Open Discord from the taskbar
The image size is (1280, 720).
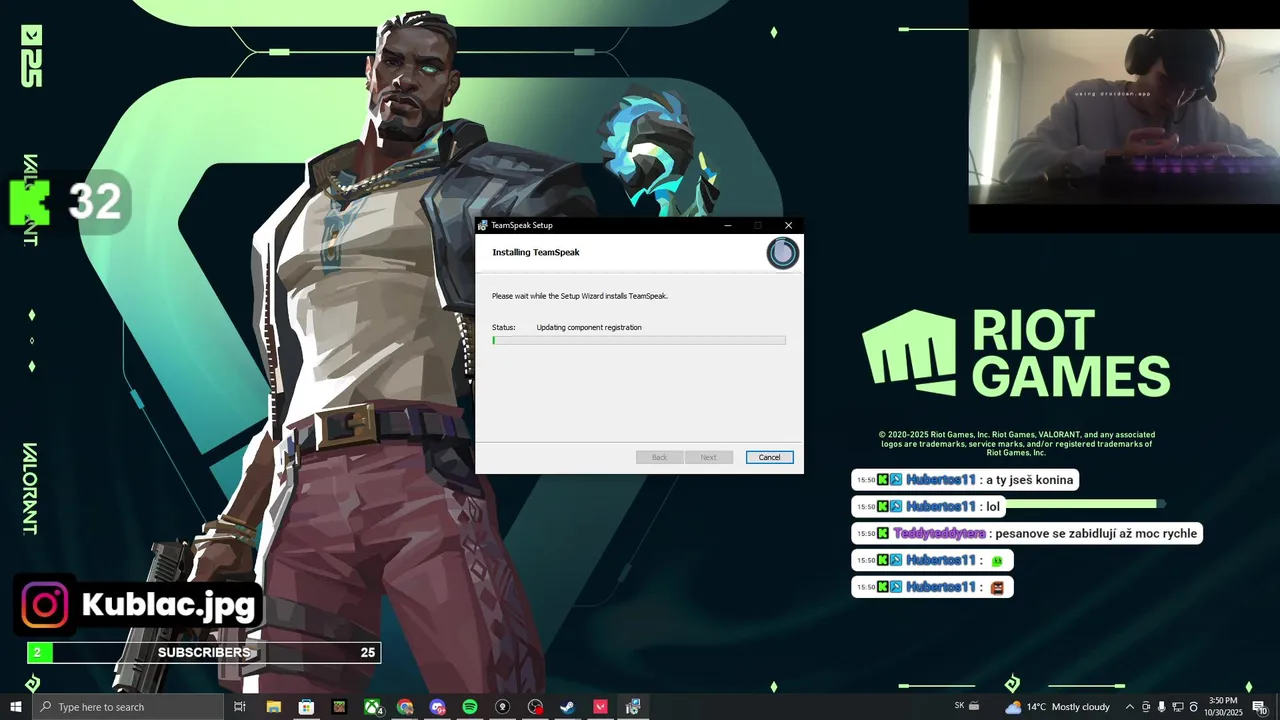(x=437, y=707)
